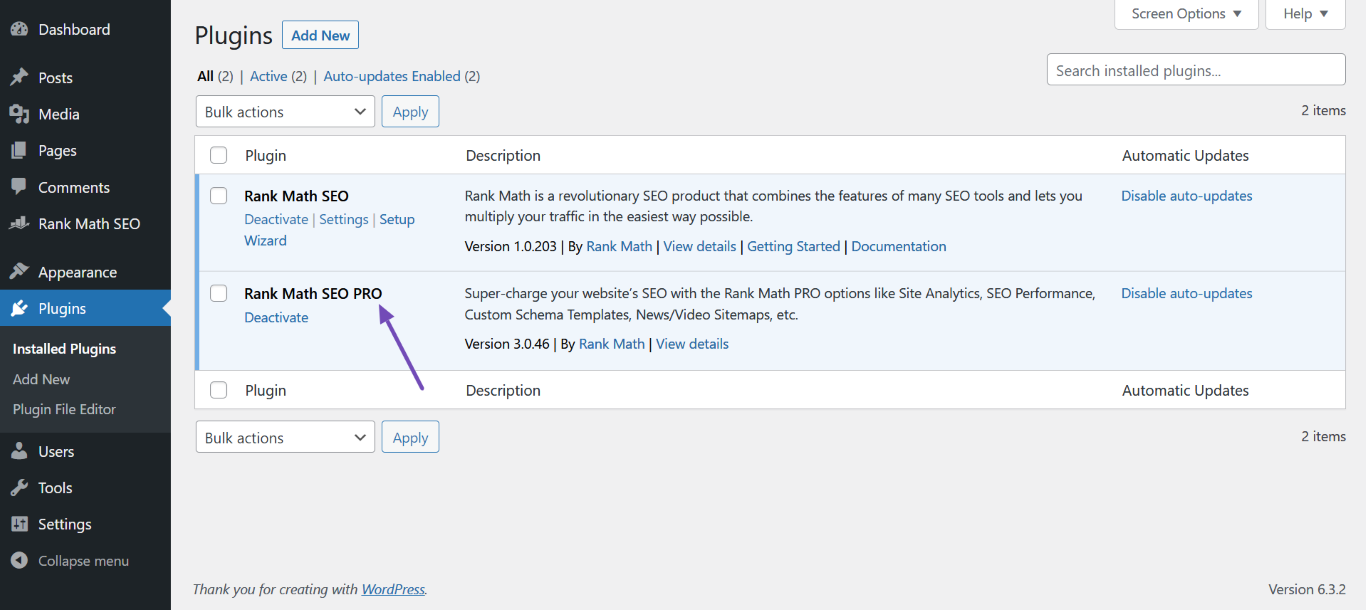This screenshot has height=610, width=1366.
Task: Tick the select-all checkbox in table header
Action: coord(218,155)
